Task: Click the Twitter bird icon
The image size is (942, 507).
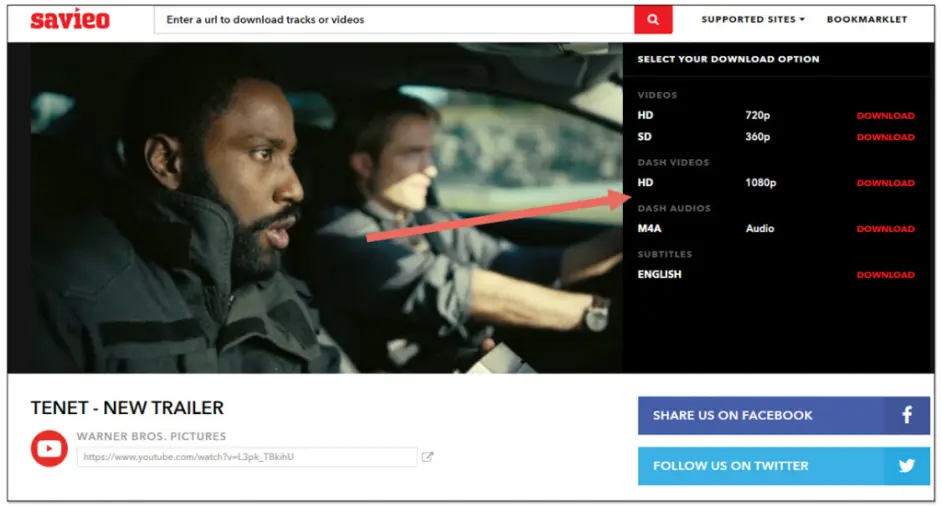Action: tap(907, 466)
